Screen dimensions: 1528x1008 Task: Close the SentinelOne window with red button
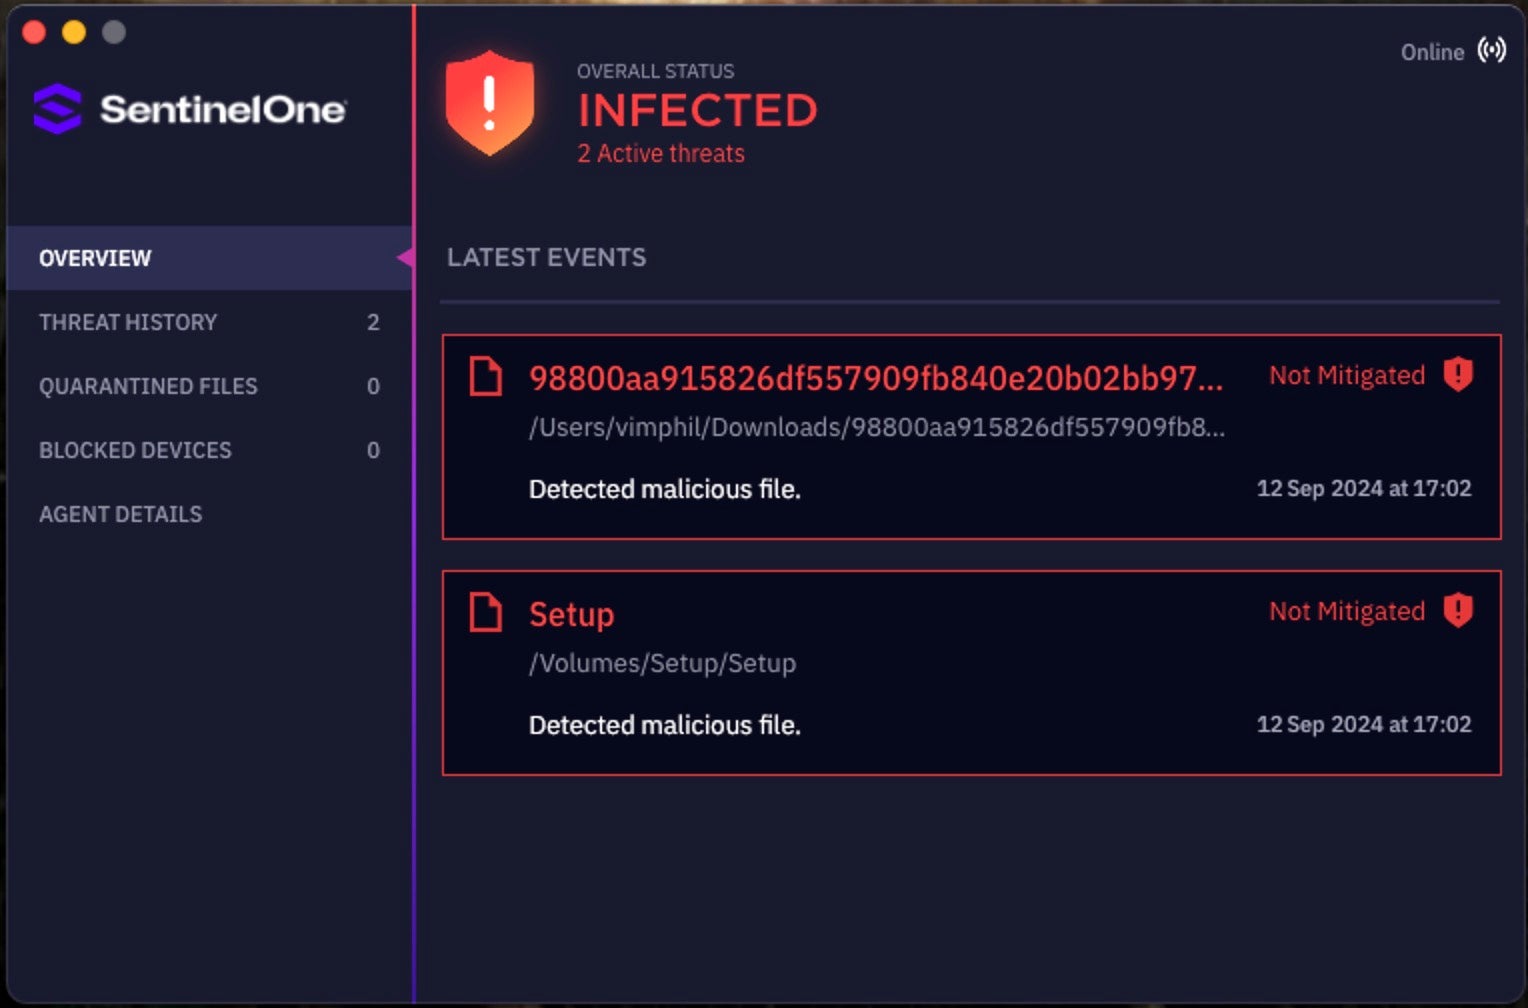point(34,32)
